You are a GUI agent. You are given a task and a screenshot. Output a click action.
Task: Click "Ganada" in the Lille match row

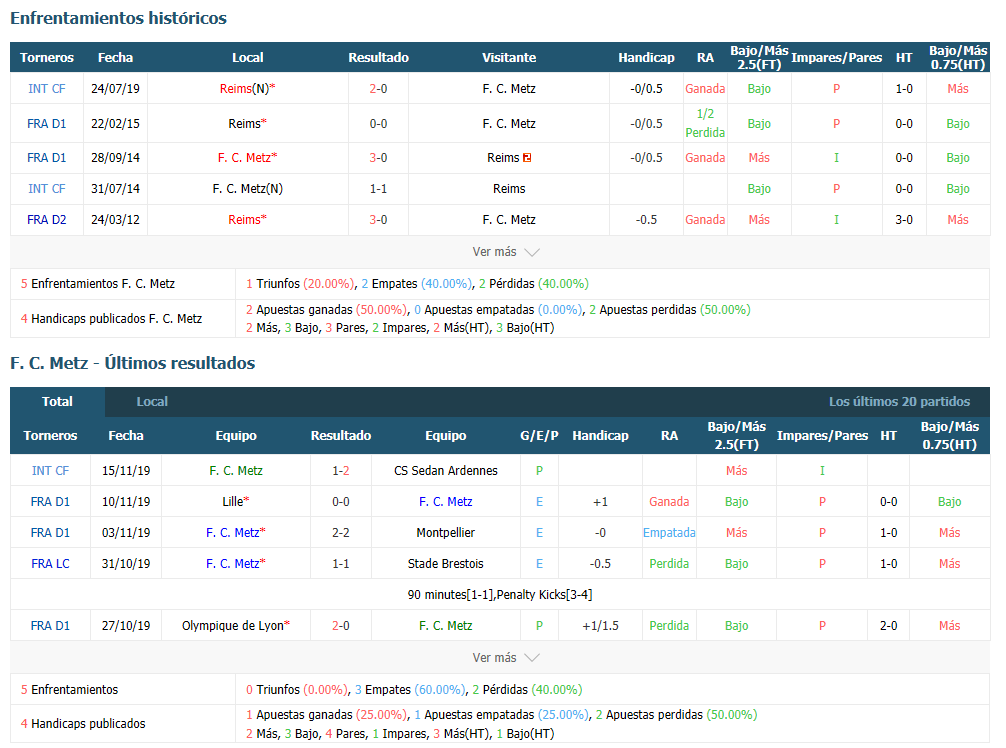[x=669, y=502]
